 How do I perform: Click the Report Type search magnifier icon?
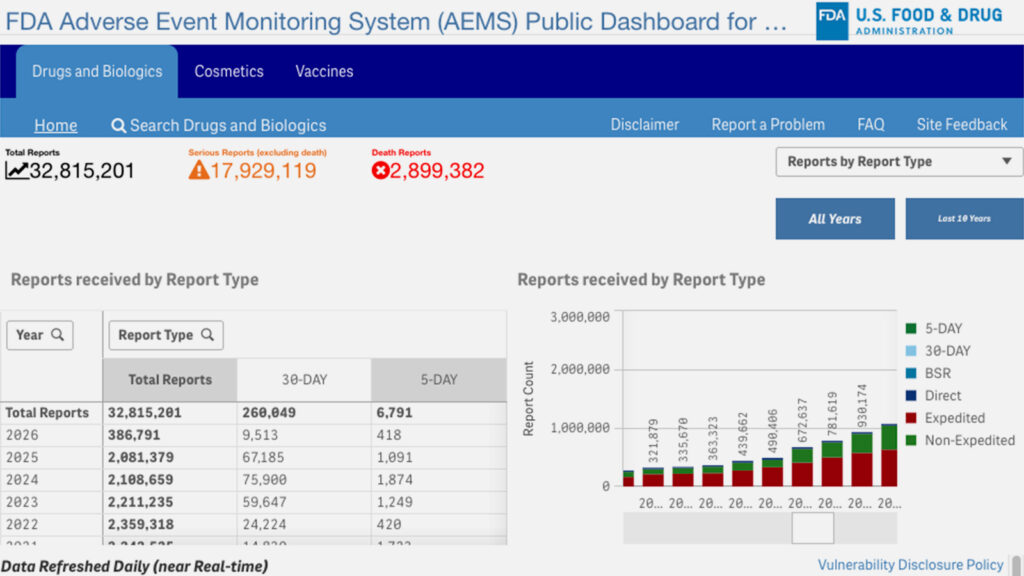point(207,335)
